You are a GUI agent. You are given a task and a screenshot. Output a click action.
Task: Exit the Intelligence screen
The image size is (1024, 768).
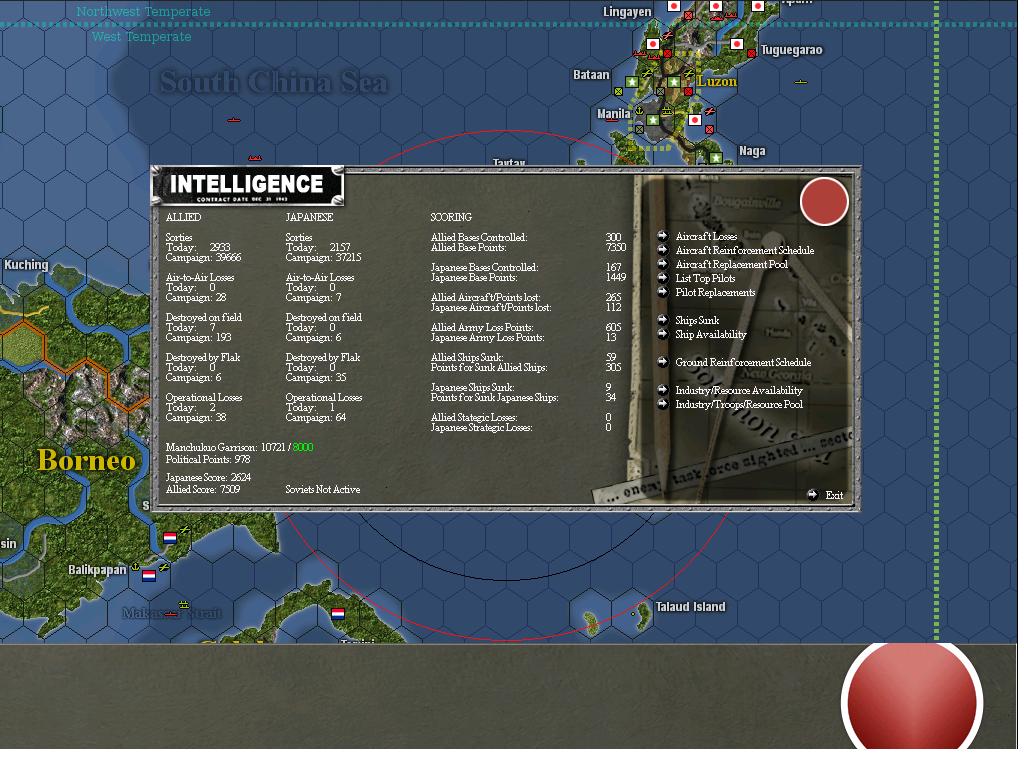[x=834, y=495]
